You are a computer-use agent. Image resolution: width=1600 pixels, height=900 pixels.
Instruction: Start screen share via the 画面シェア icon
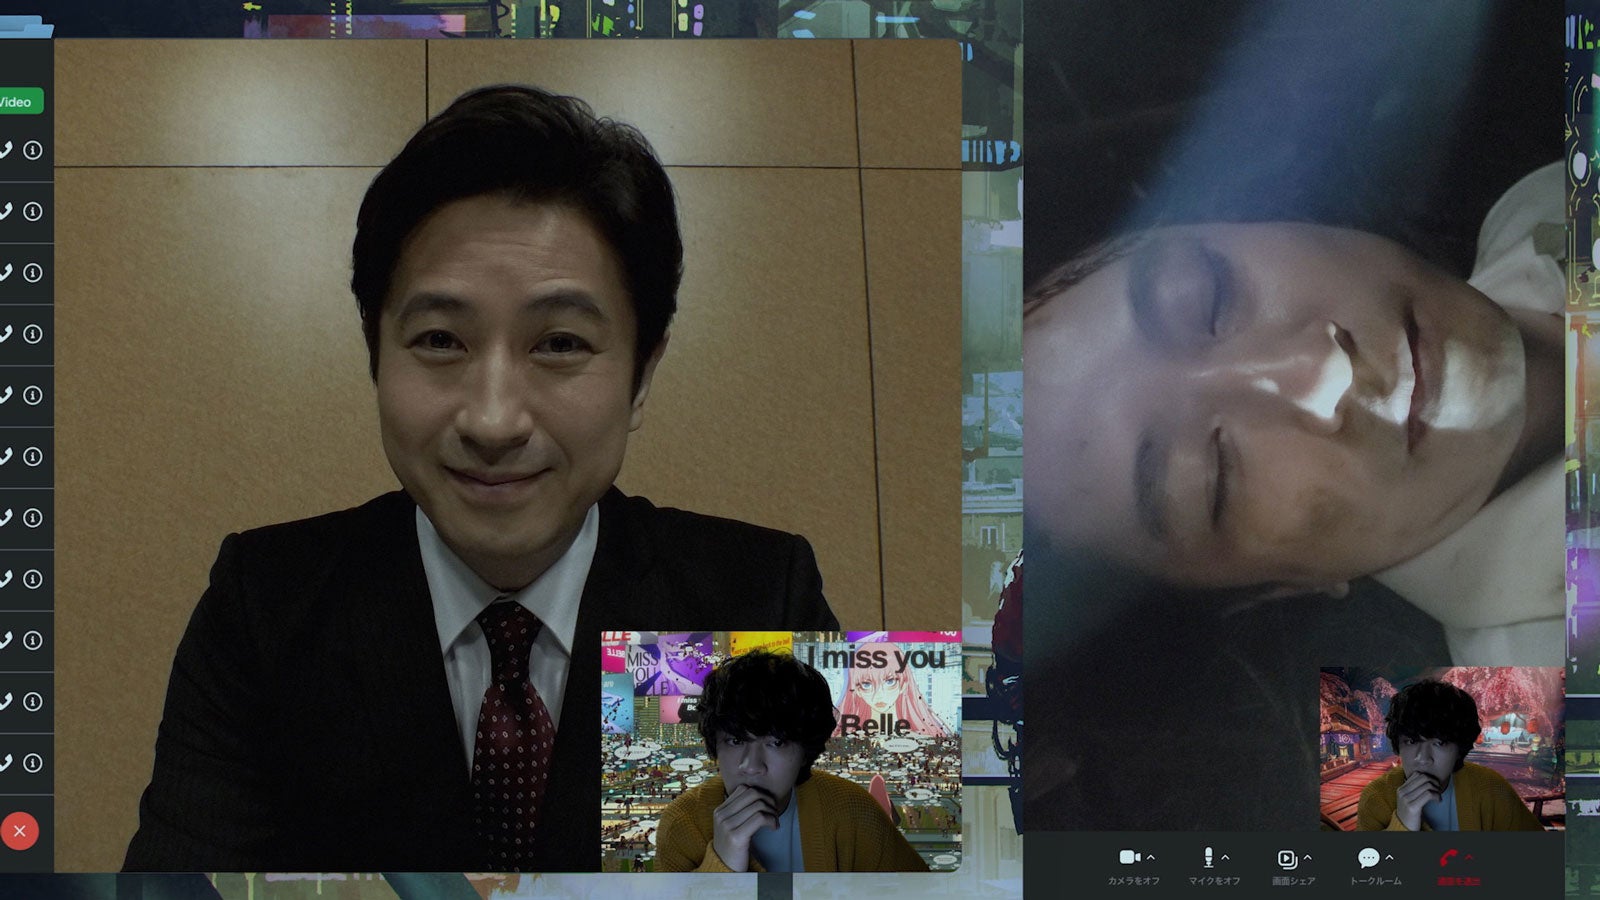tap(1287, 859)
